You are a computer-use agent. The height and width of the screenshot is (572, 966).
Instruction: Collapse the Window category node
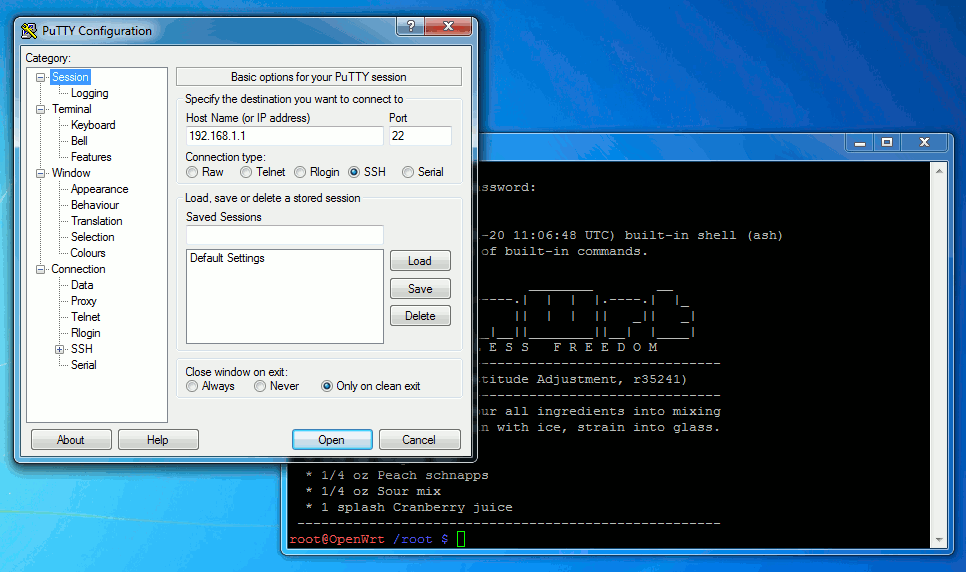[x=41, y=173]
